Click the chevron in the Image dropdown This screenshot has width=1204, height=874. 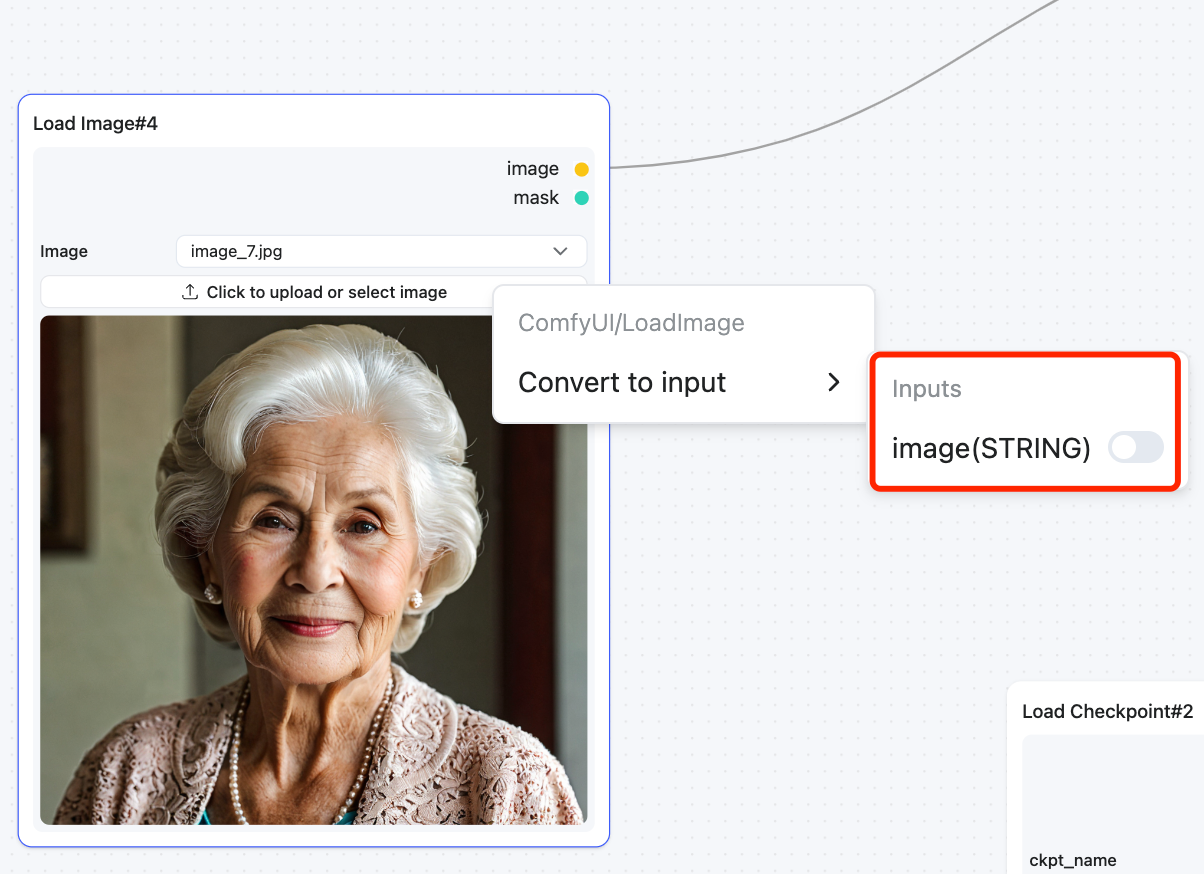[x=560, y=251]
